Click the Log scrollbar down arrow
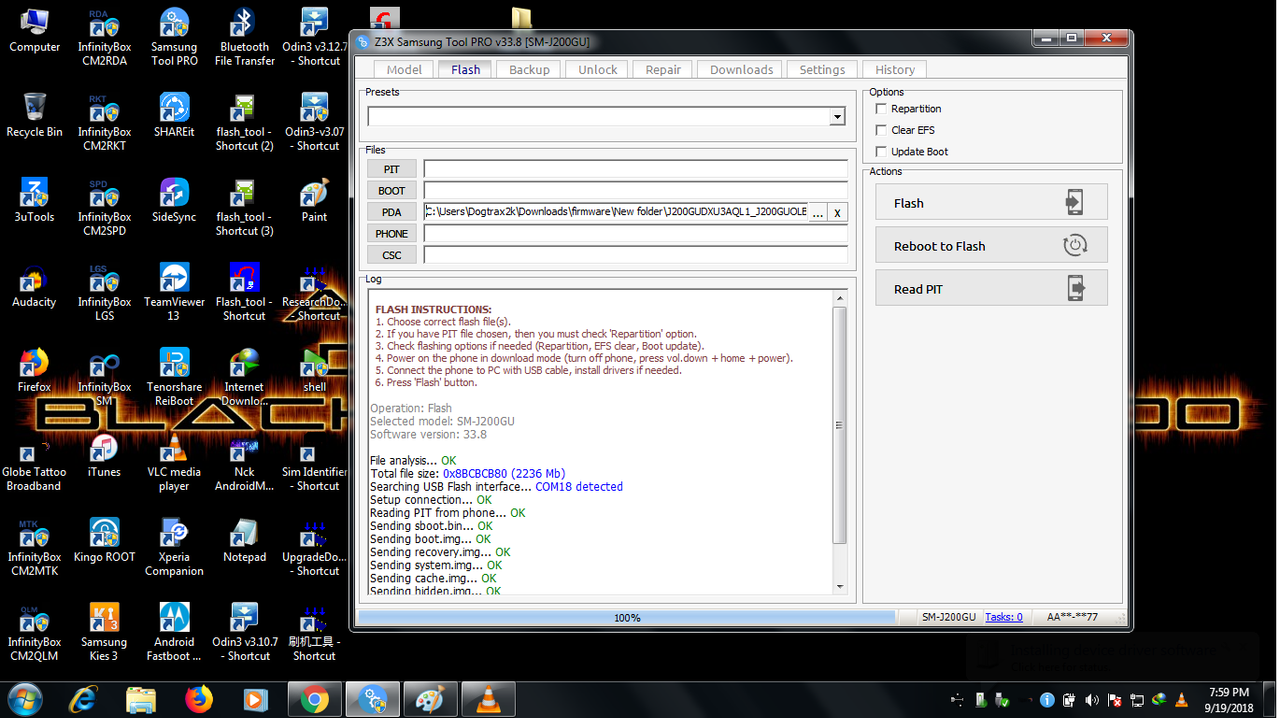The image size is (1280, 718). pos(840,587)
